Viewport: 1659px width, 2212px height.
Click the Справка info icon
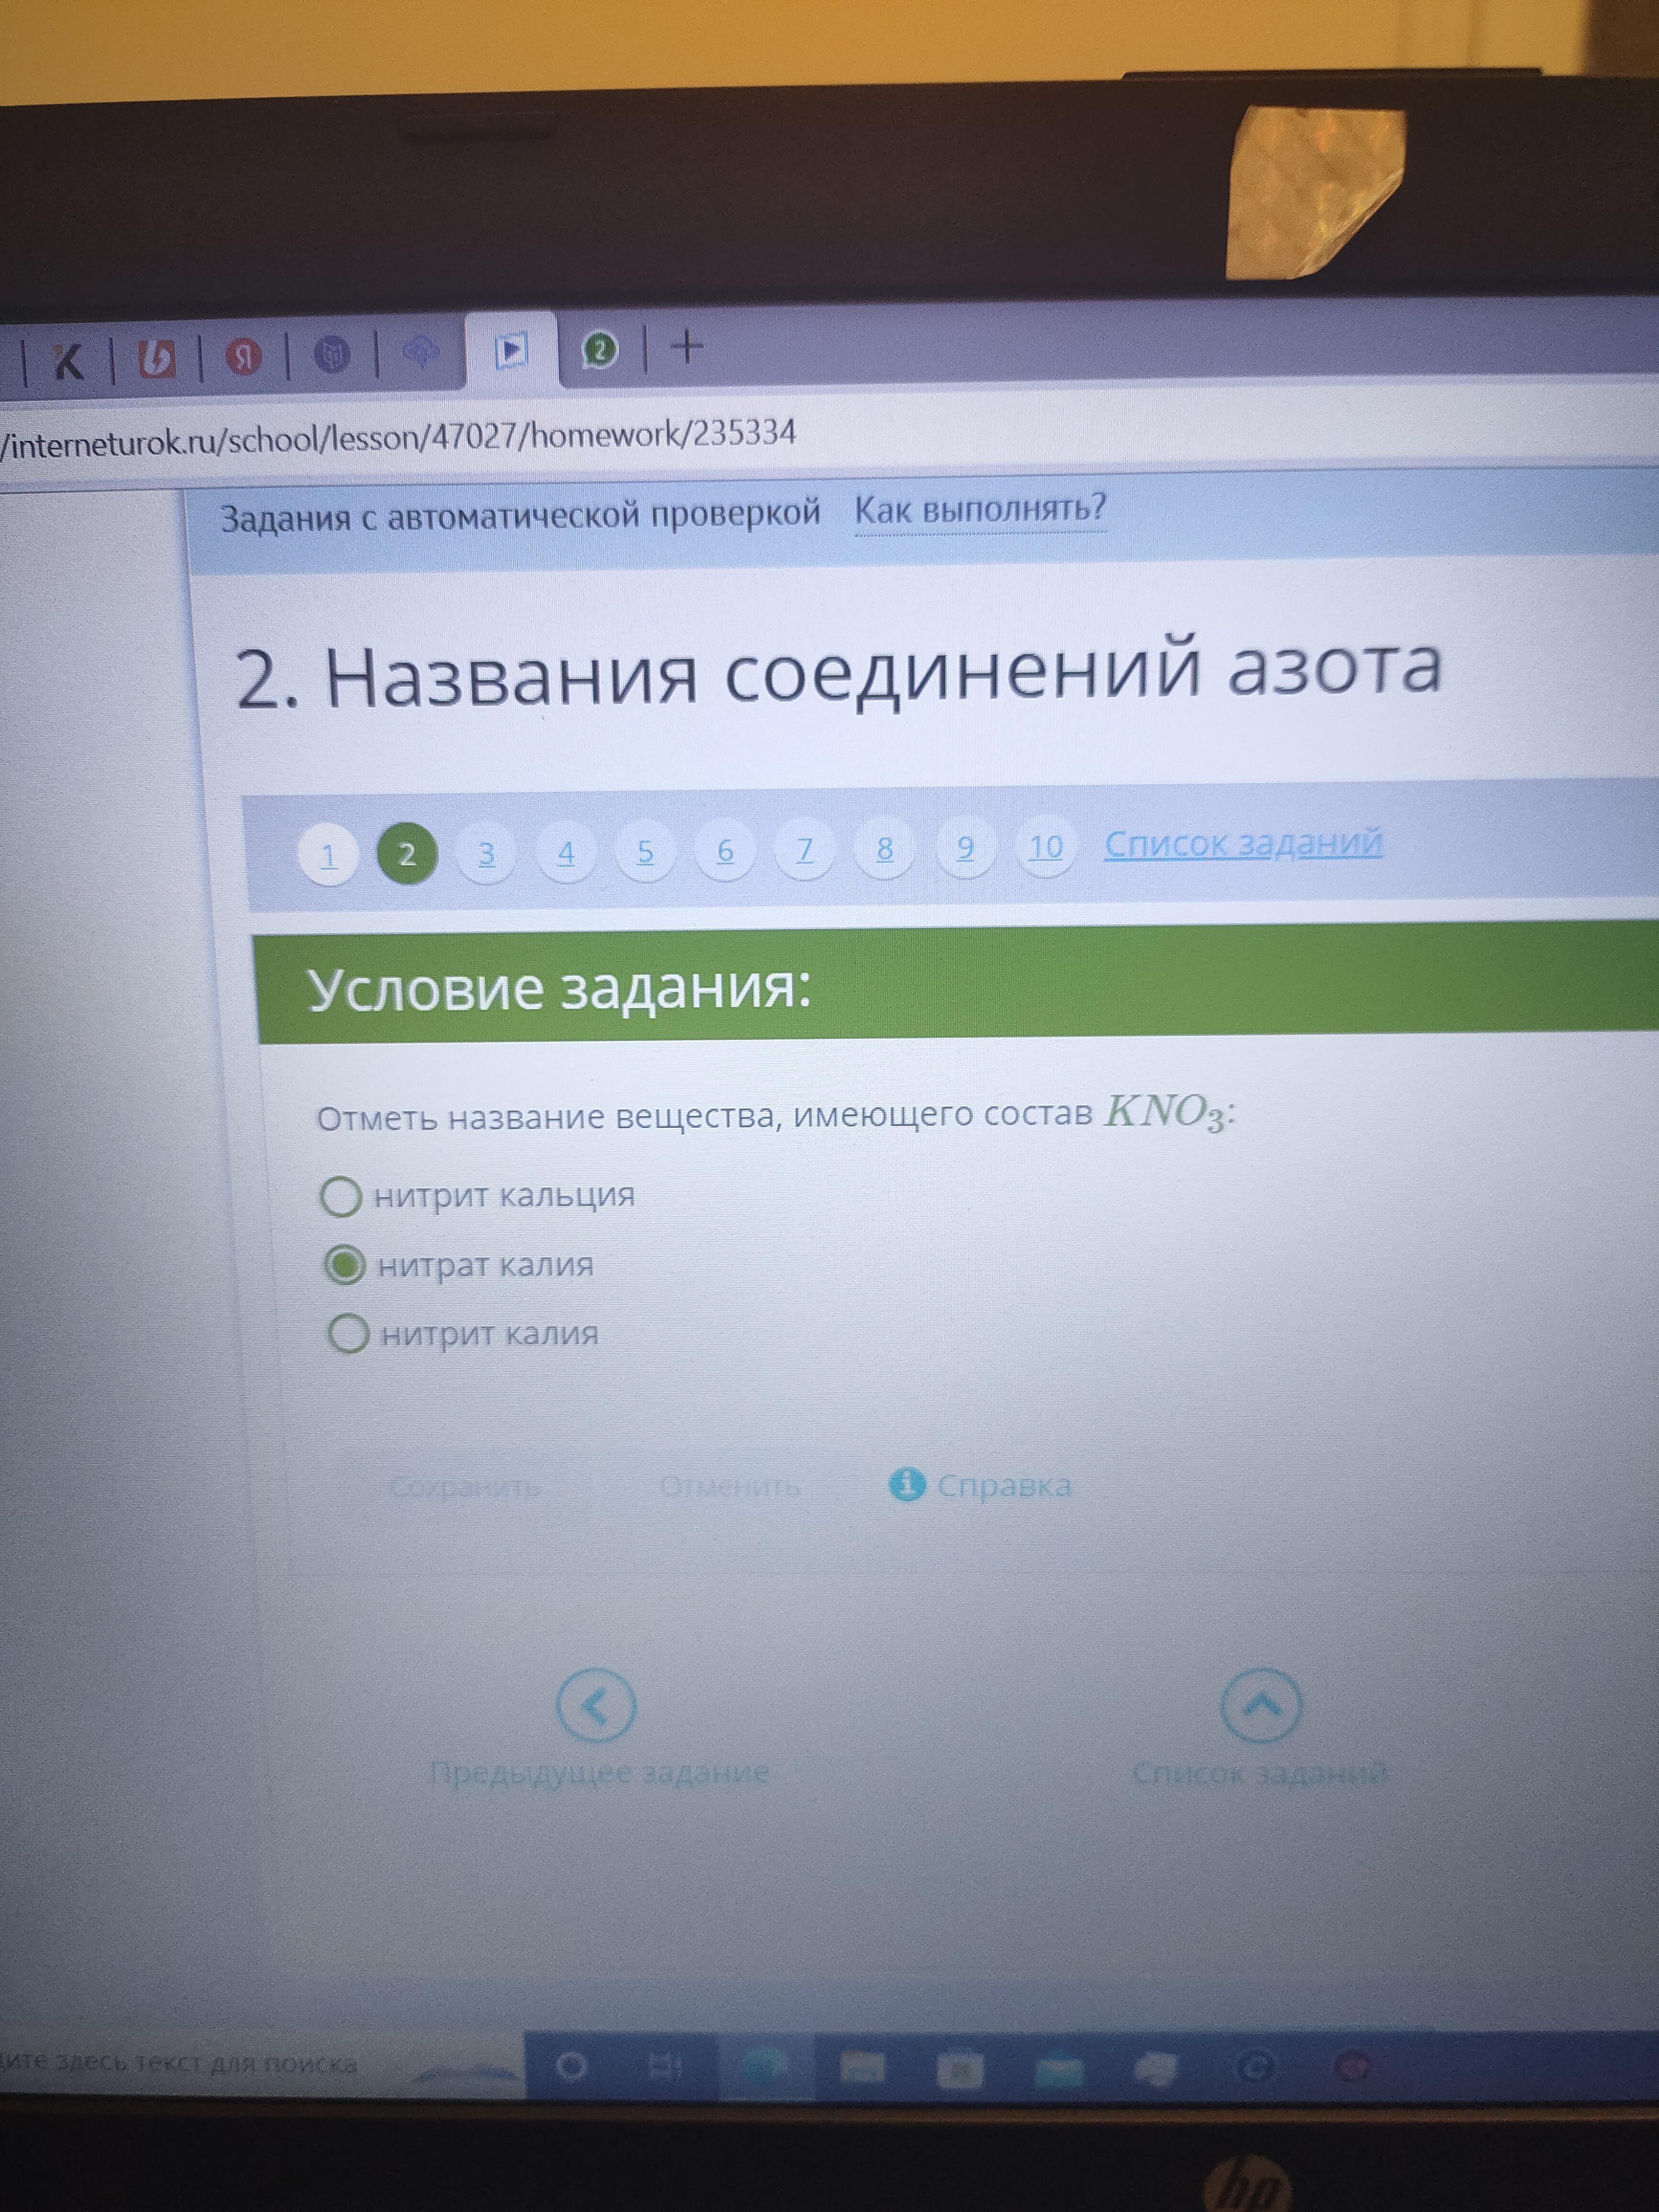[x=906, y=1485]
